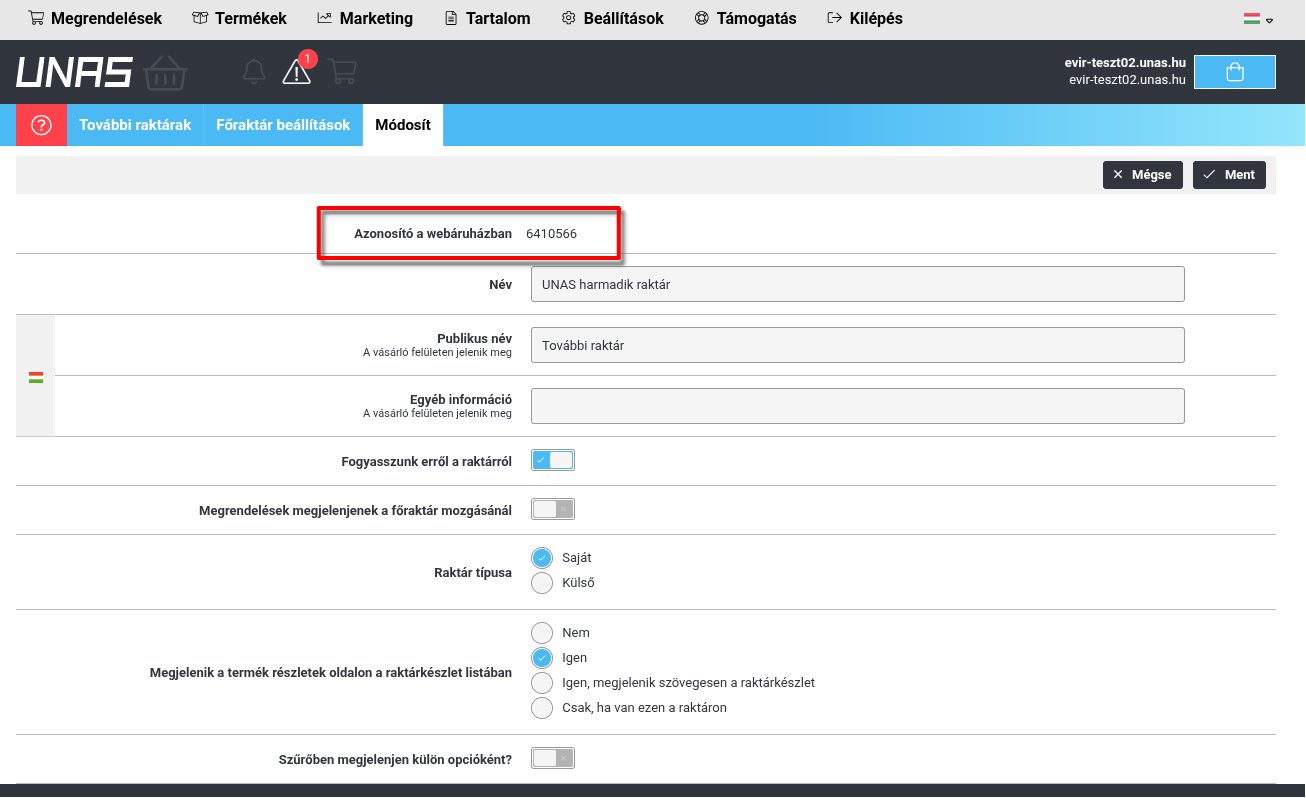The height and width of the screenshot is (798, 1306).
Task: Open the Beállítások menu
Action: point(613,19)
